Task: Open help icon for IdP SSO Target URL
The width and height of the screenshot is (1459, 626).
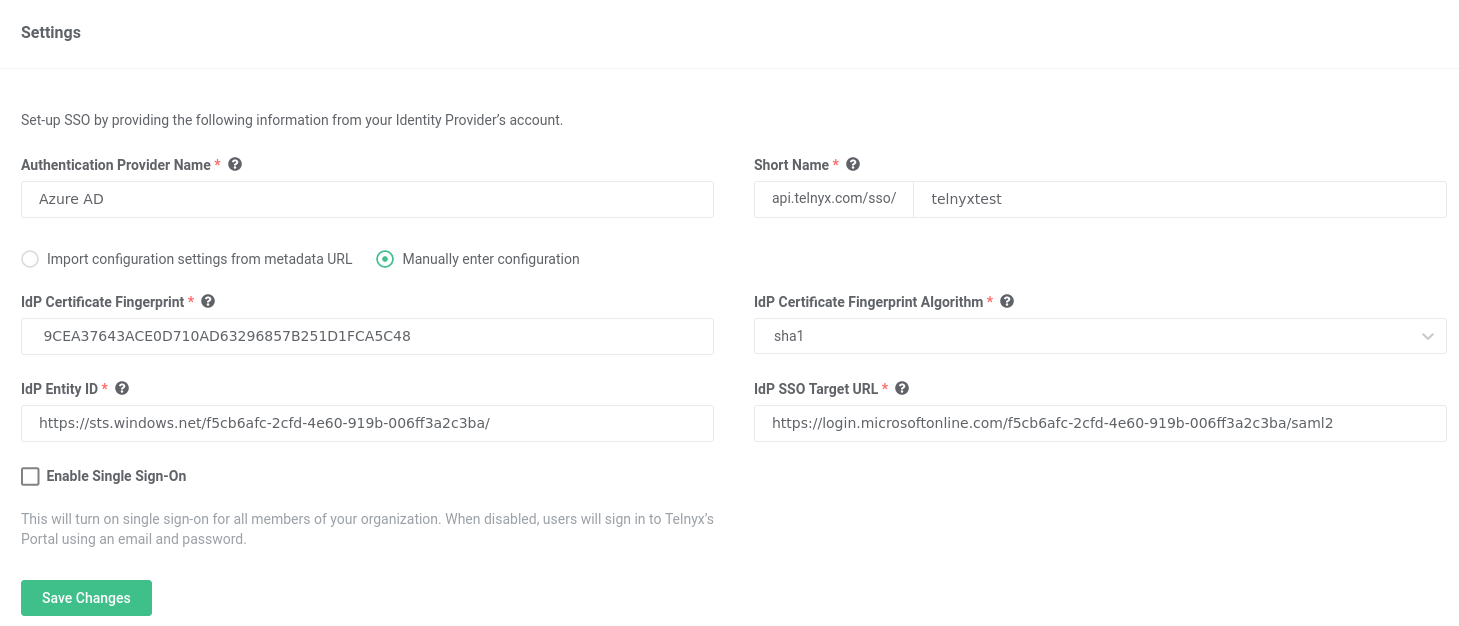Action: point(902,388)
